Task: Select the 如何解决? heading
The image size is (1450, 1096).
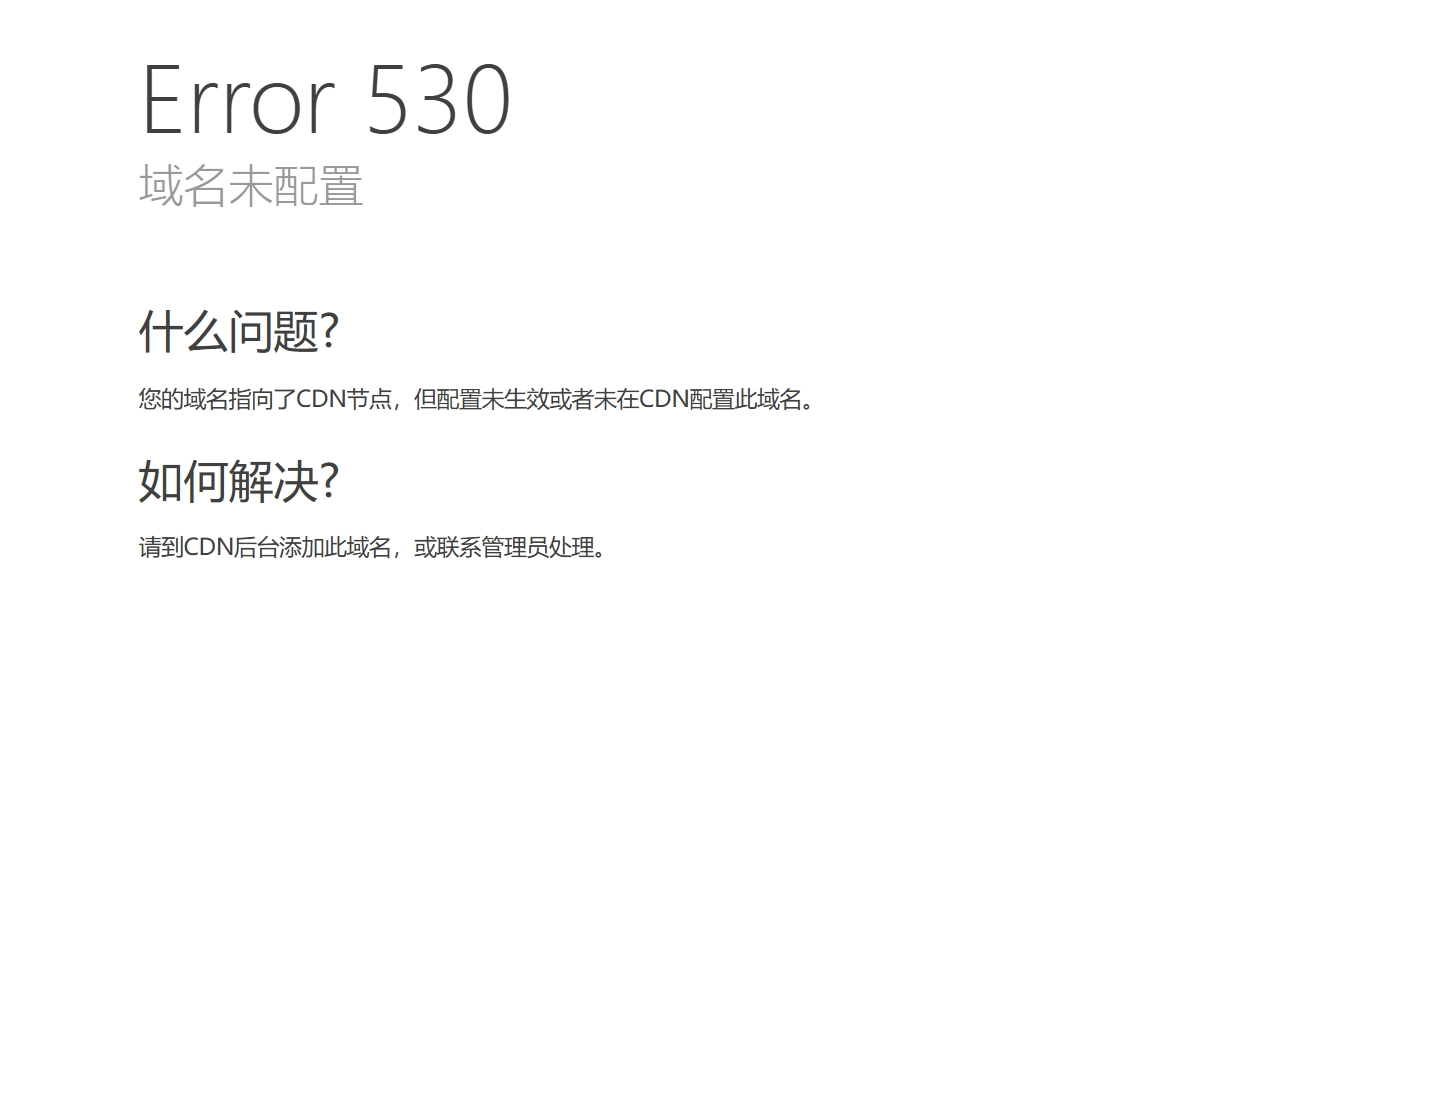Action: pyautogui.click(x=239, y=481)
